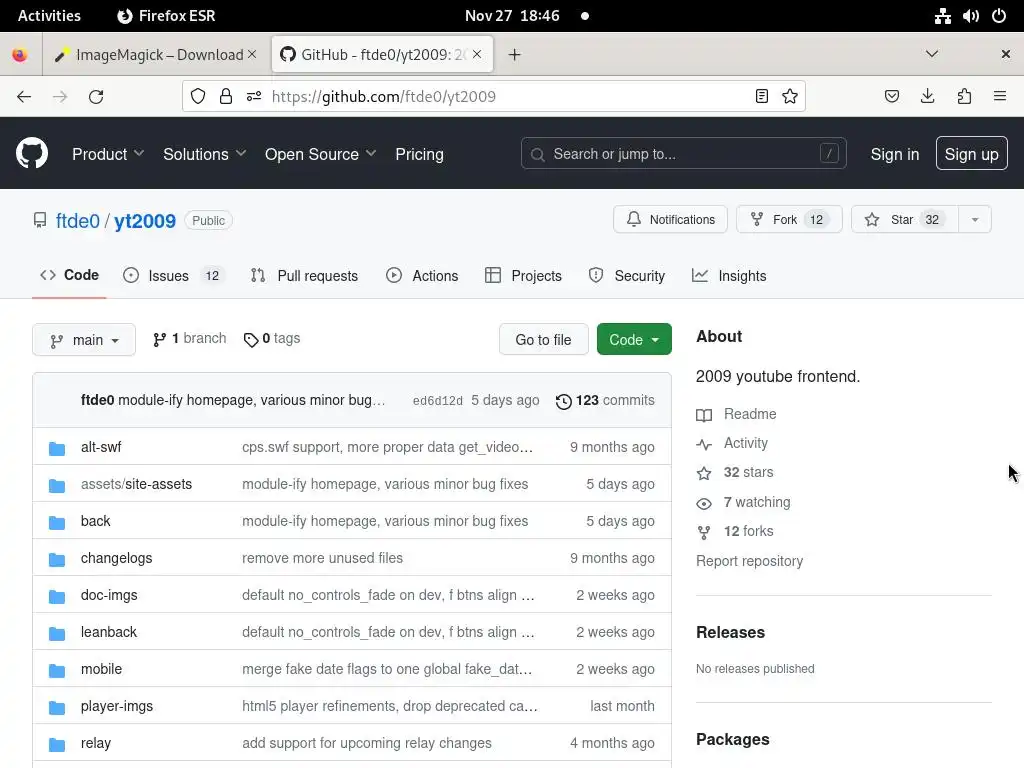
Task: Open the Pricing link
Action: (419, 154)
